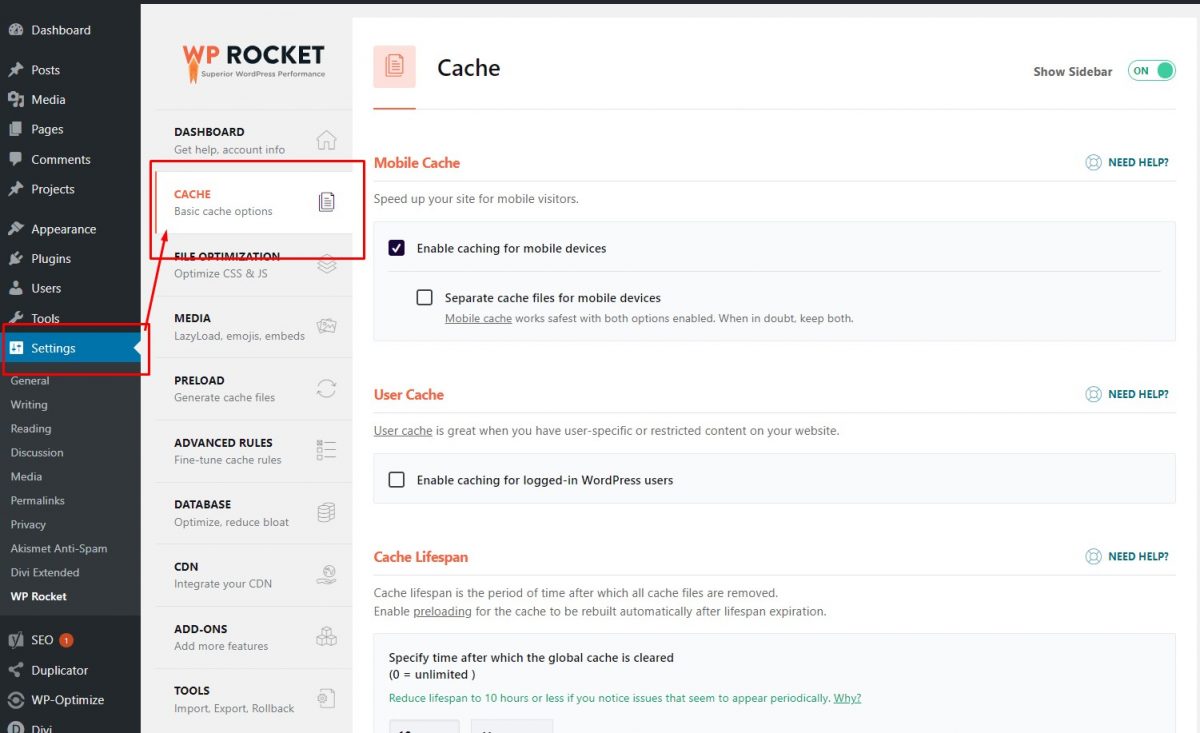Viewport: 1200px width, 733px height.
Task: Click the Media images icon in WP Rocket menu
Action: pyautogui.click(x=326, y=326)
